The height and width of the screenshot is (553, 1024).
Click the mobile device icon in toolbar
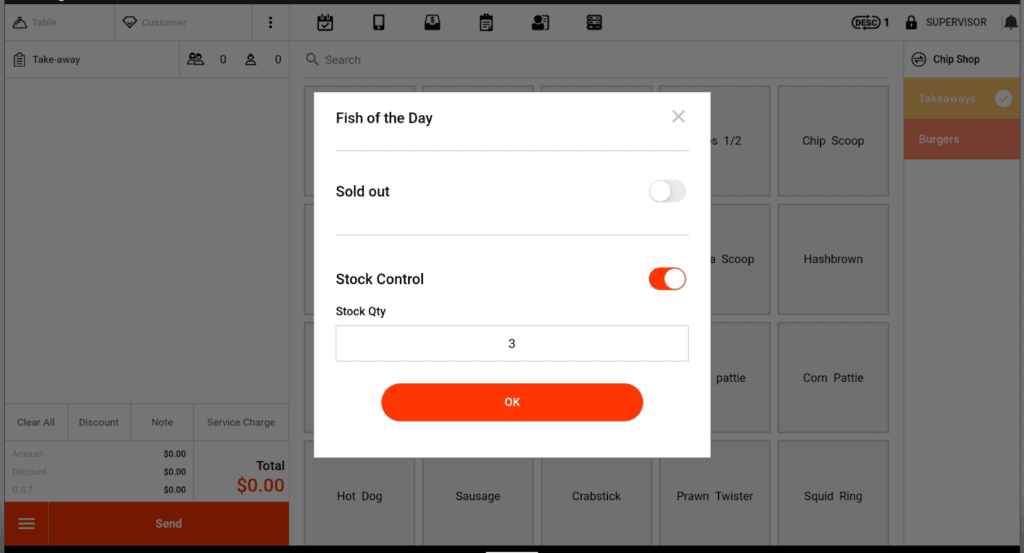tap(379, 22)
